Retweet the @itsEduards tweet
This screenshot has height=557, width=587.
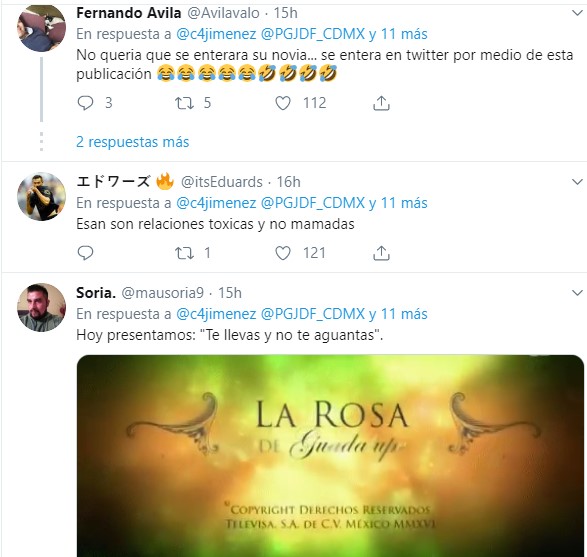(x=185, y=253)
